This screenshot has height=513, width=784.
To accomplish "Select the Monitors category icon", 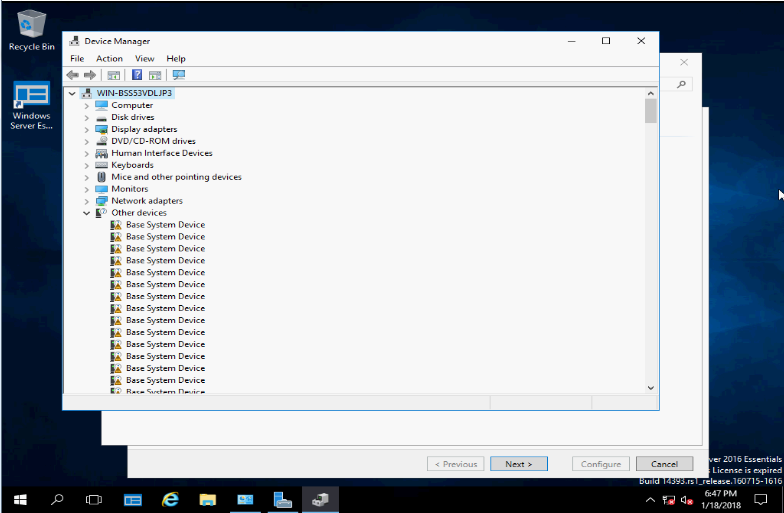I will click(102, 189).
